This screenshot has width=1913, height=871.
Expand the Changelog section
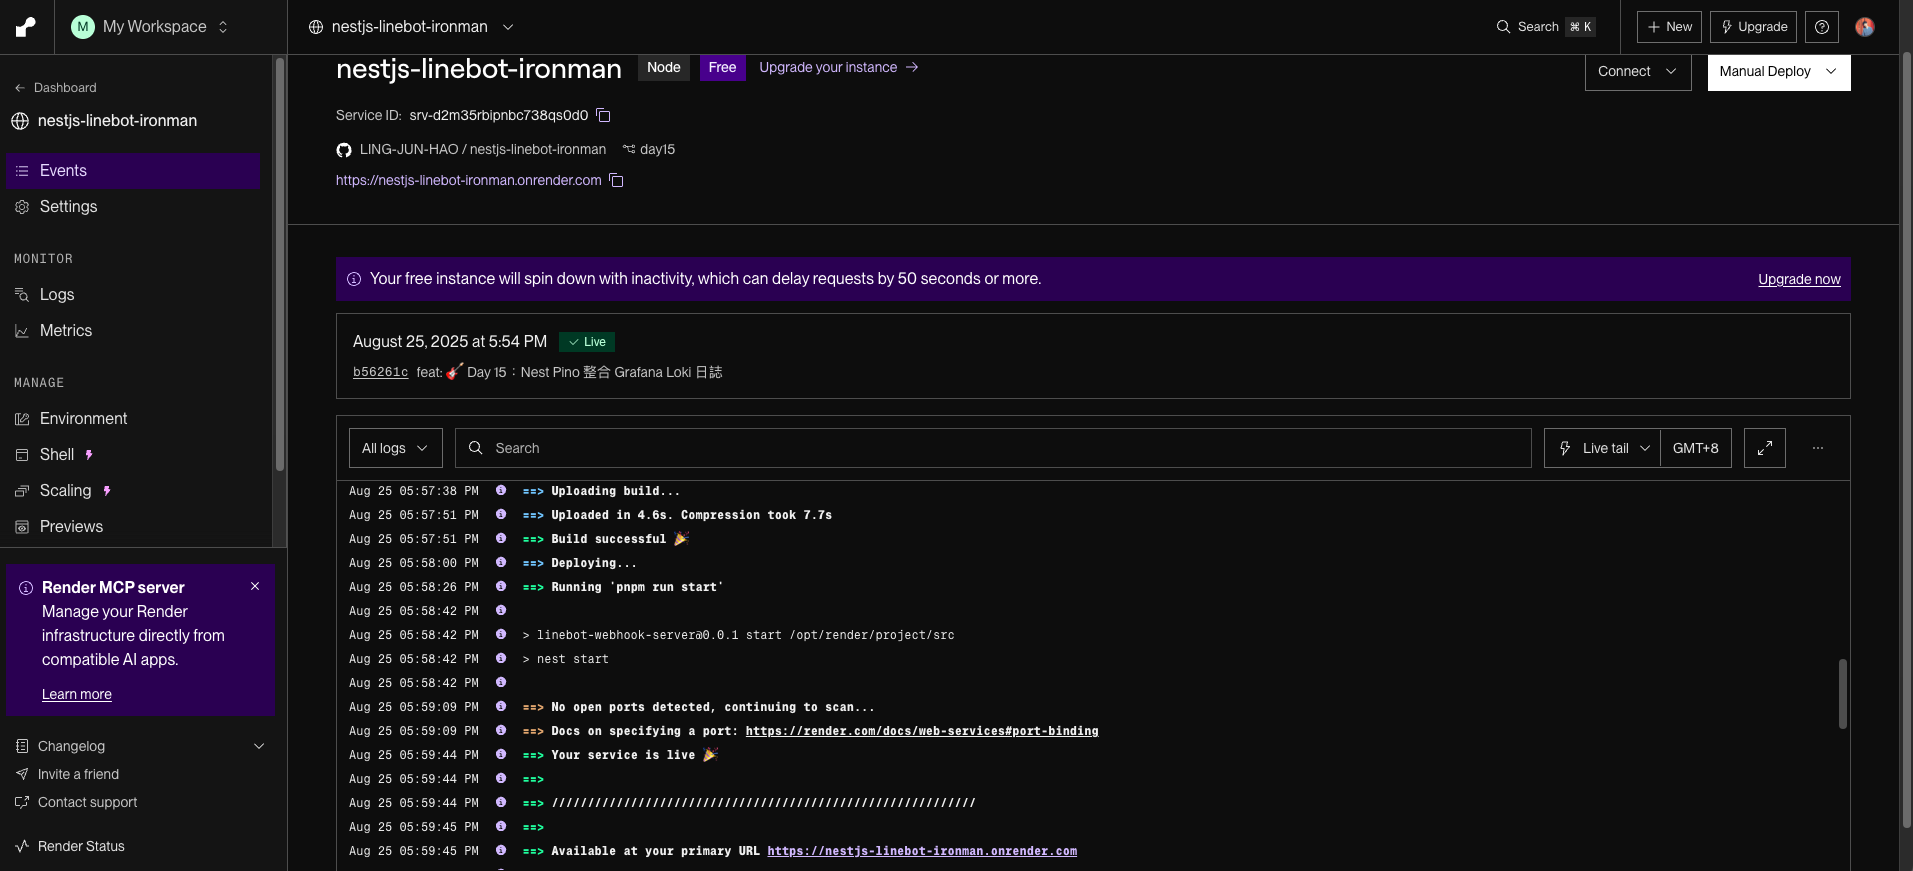(141, 746)
